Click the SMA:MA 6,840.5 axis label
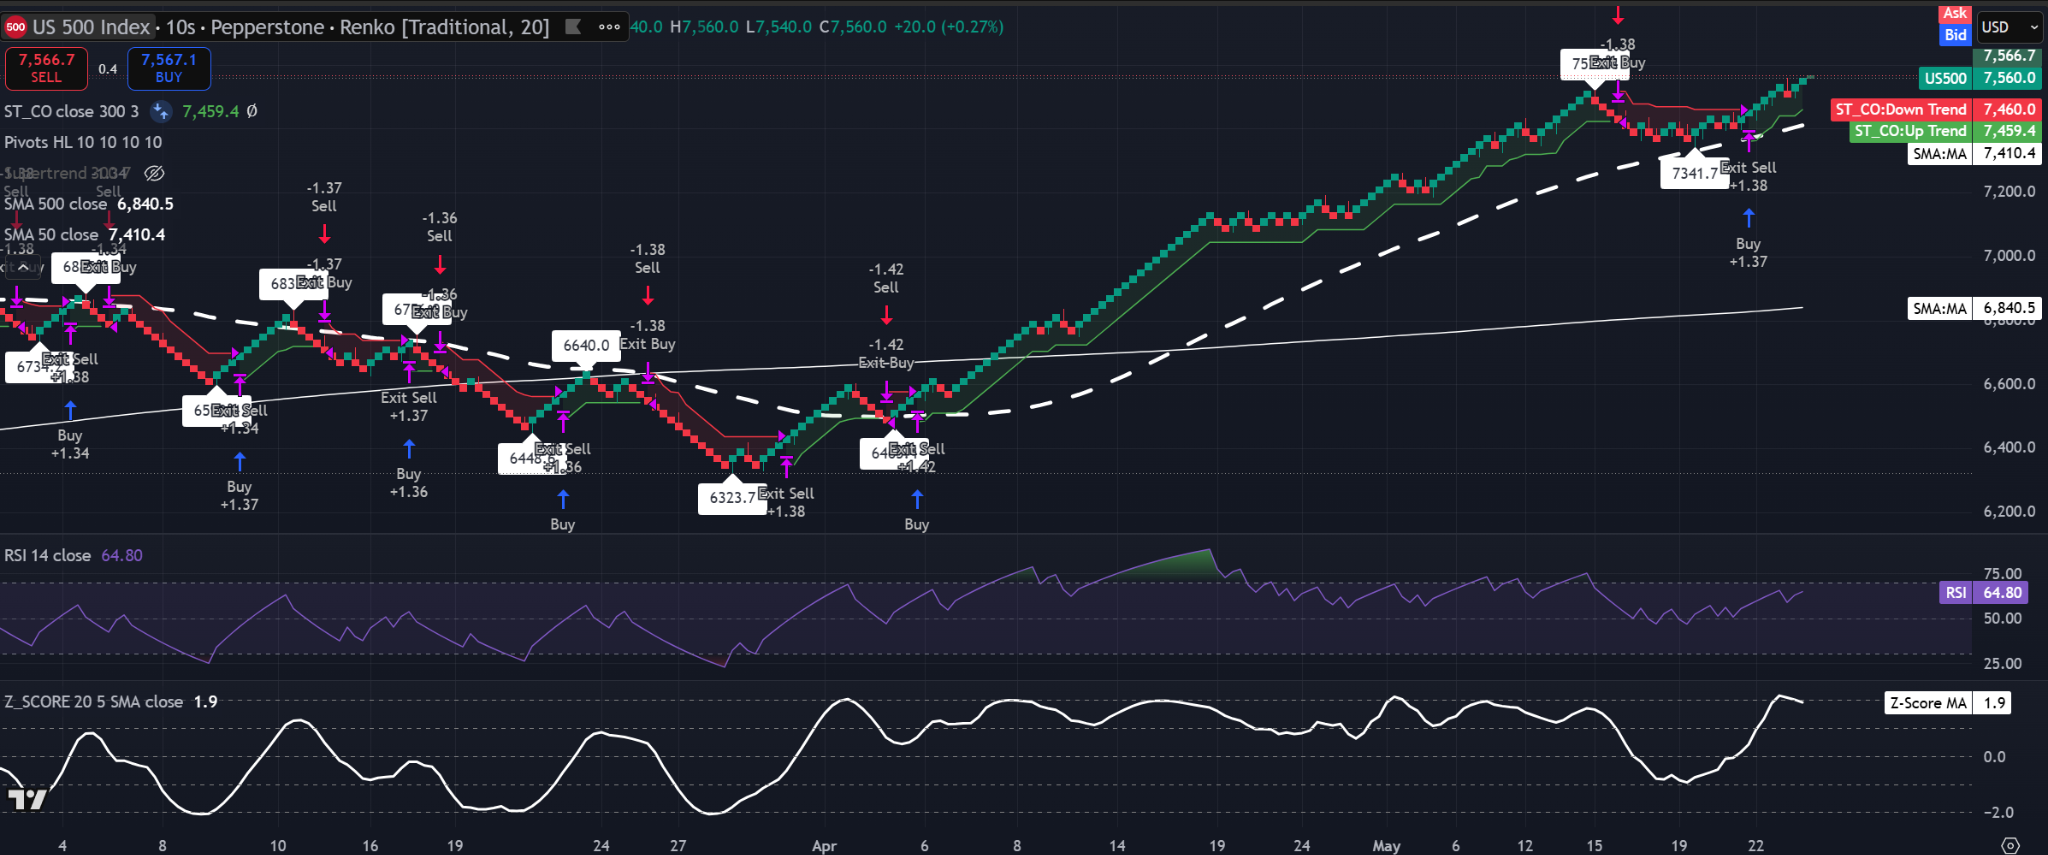Viewport: 2048px width, 855px height. pyautogui.click(x=1974, y=308)
